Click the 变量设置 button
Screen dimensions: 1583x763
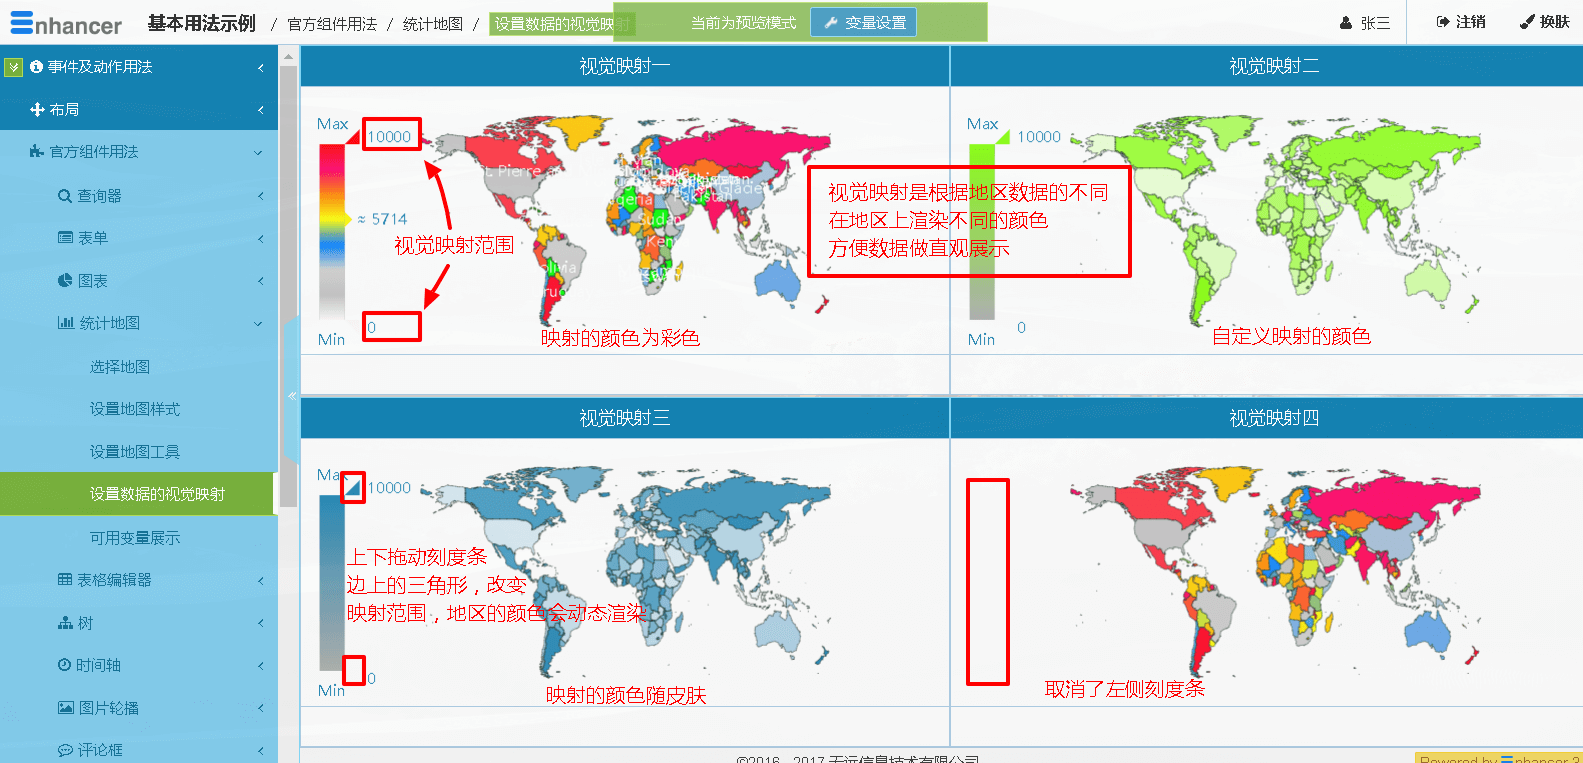[x=864, y=22]
